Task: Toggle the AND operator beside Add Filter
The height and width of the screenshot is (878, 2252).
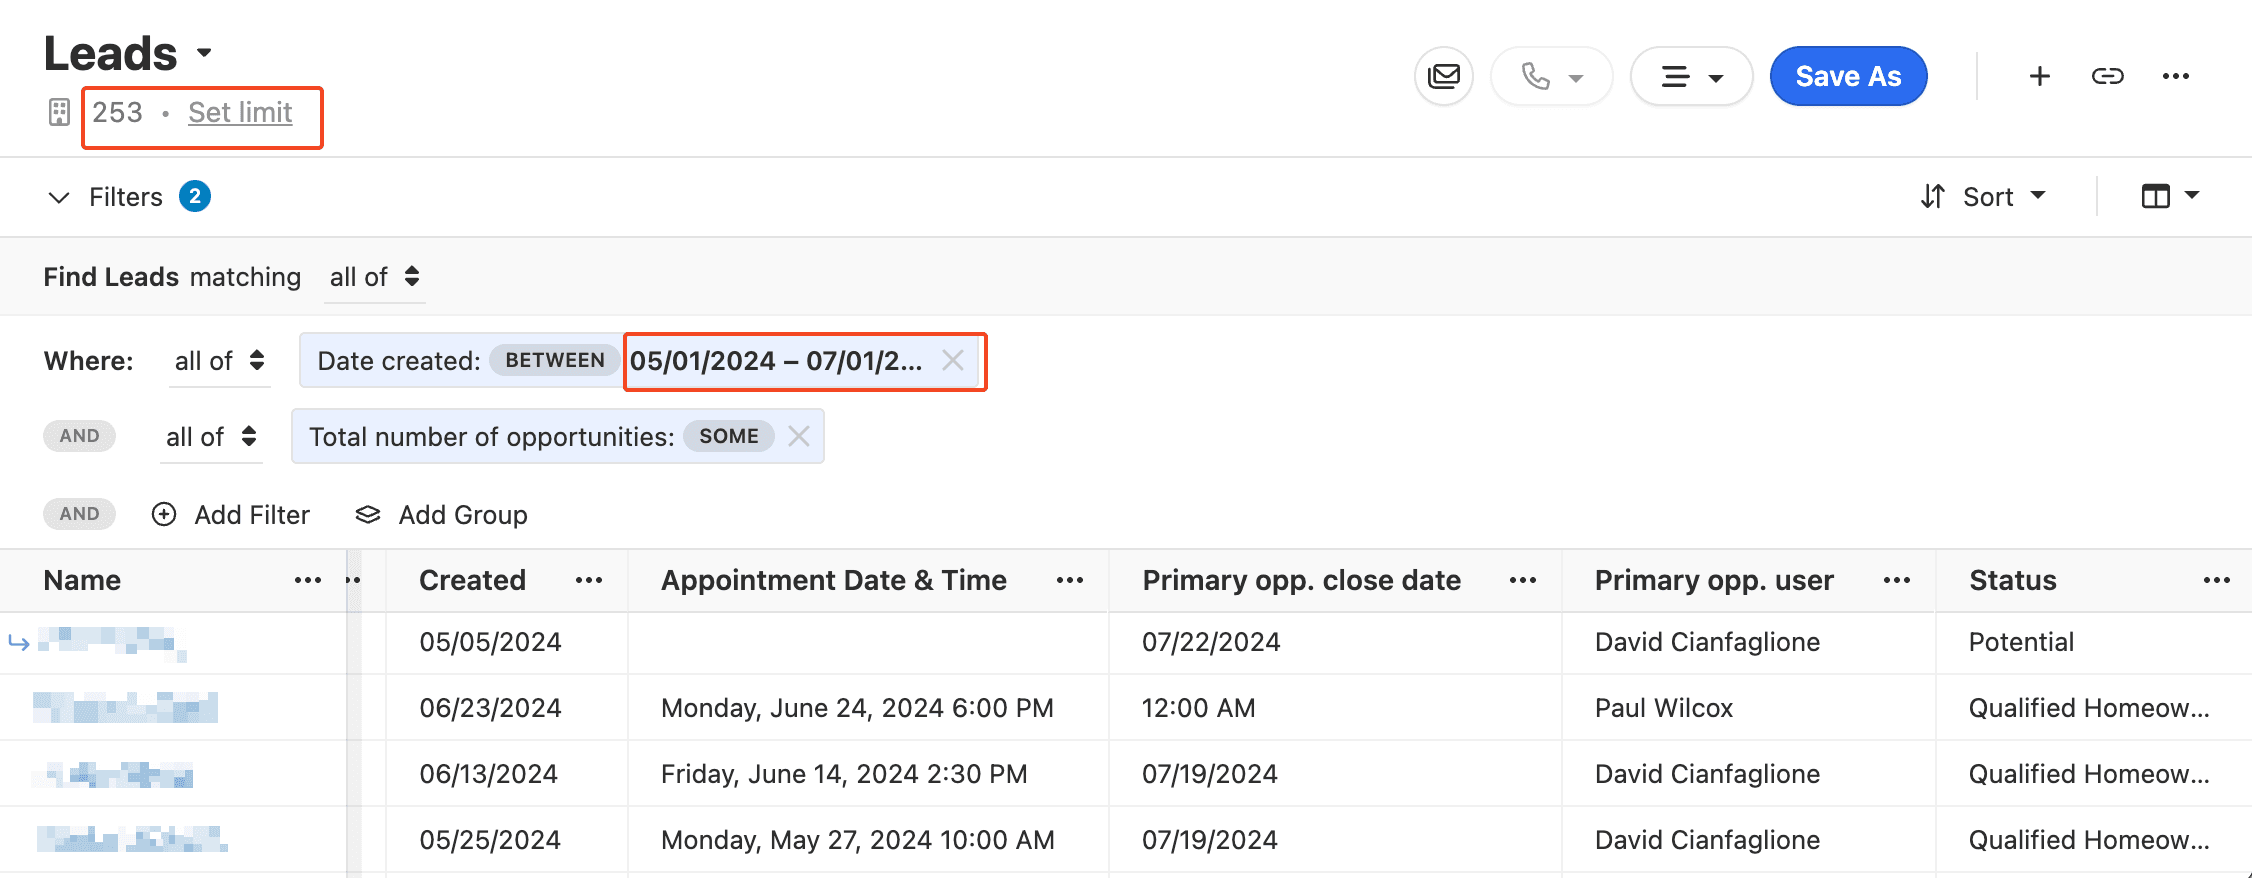Action: (79, 514)
